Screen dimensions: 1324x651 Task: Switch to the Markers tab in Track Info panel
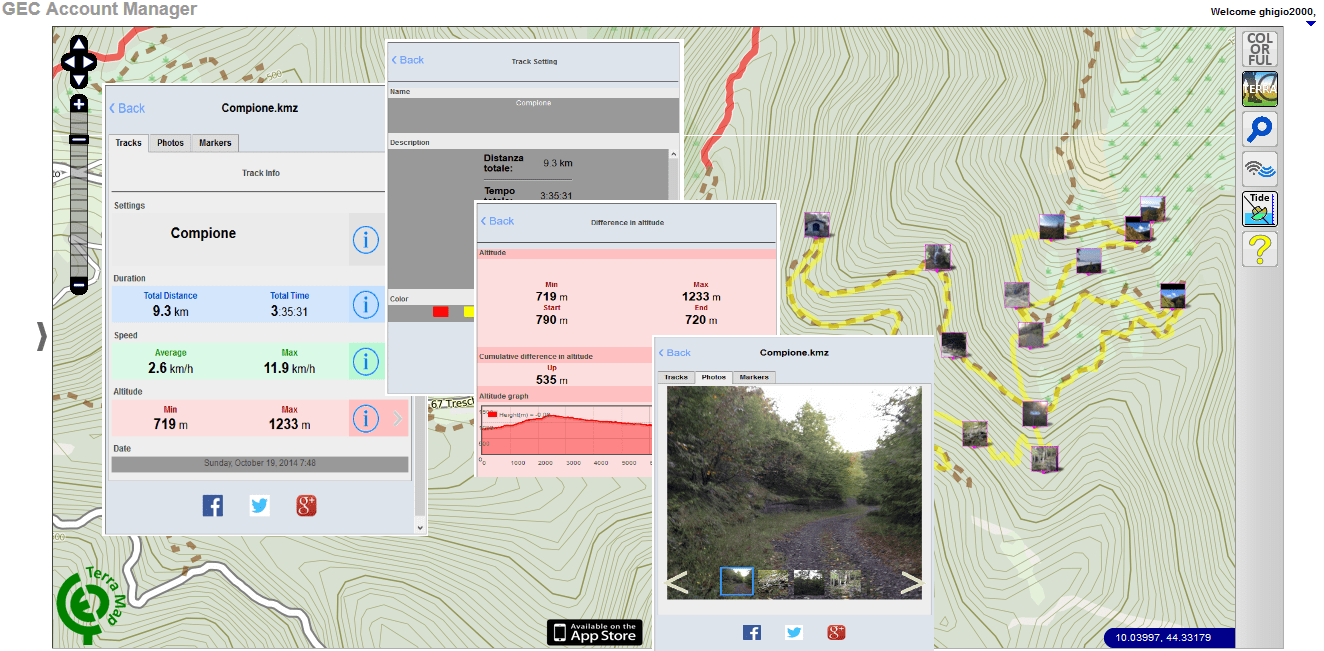pos(215,143)
